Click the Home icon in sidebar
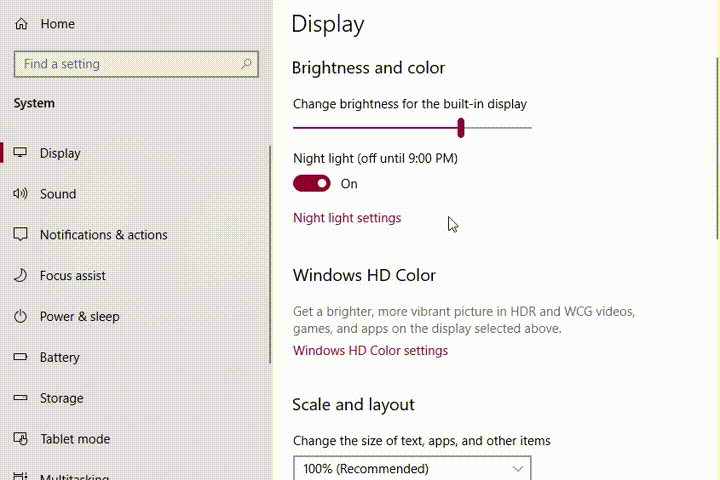 click(x=21, y=23)
